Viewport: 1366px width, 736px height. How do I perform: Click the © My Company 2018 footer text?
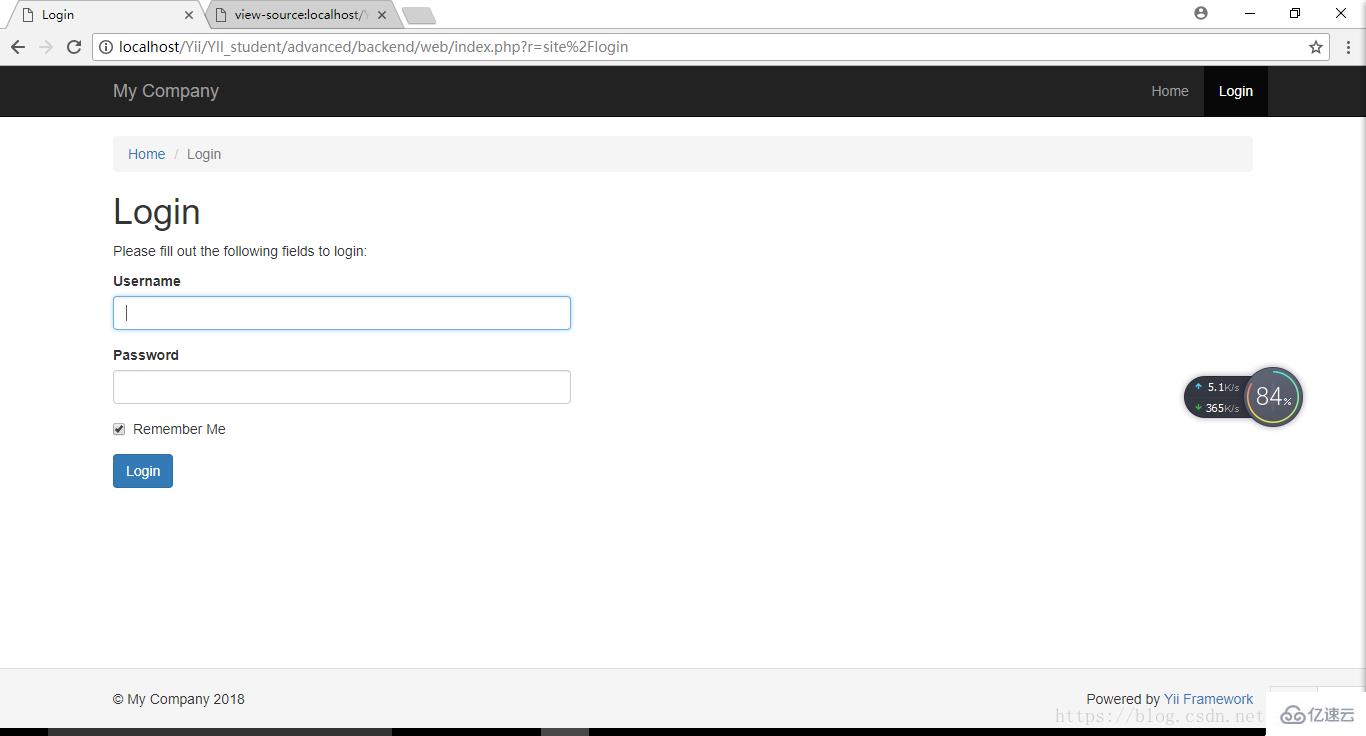click(179, 699)
